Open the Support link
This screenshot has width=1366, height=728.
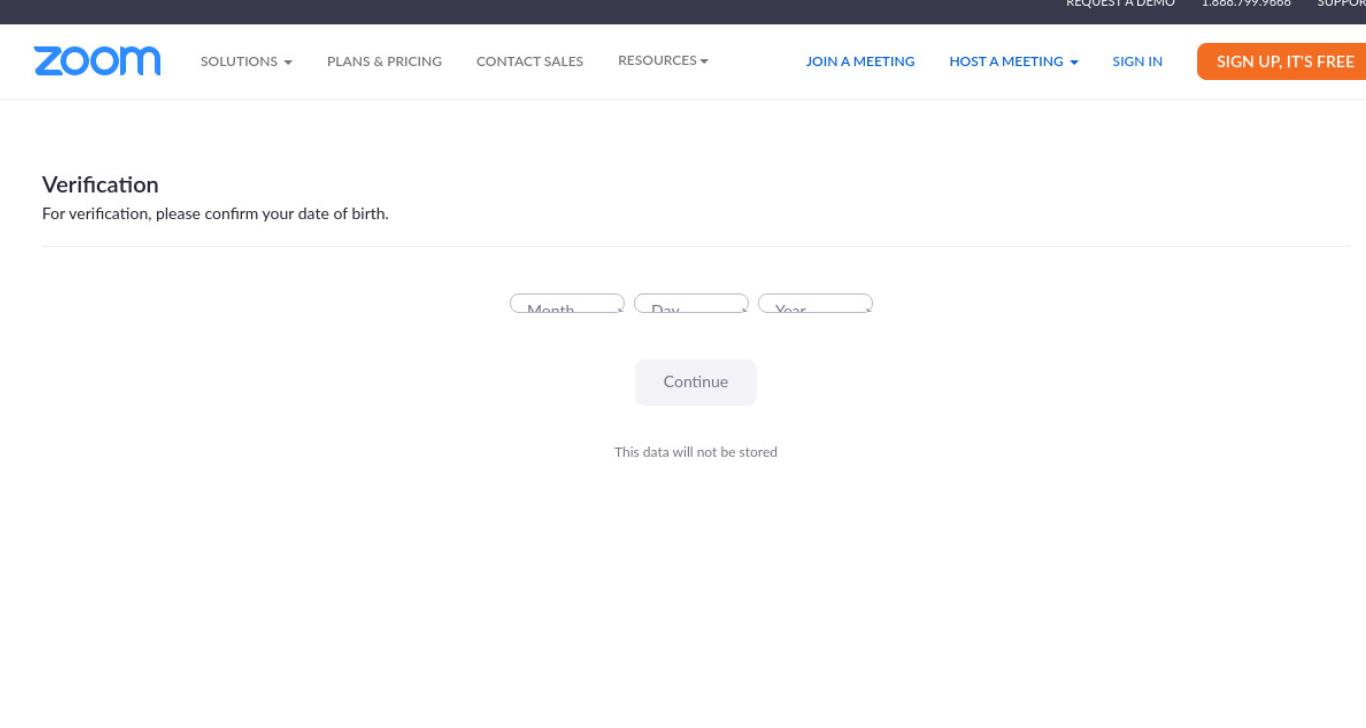[x=1341, y=4]
